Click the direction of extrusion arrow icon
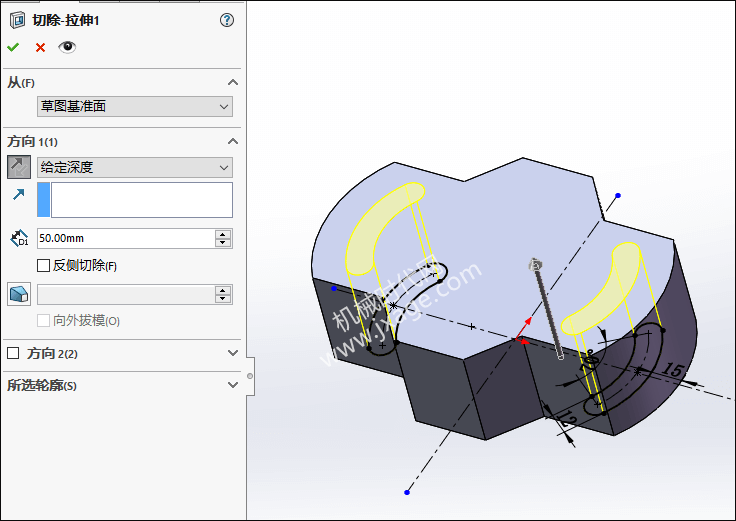The width and height of the screenshot is (736, 521). [x=19, y=194]
